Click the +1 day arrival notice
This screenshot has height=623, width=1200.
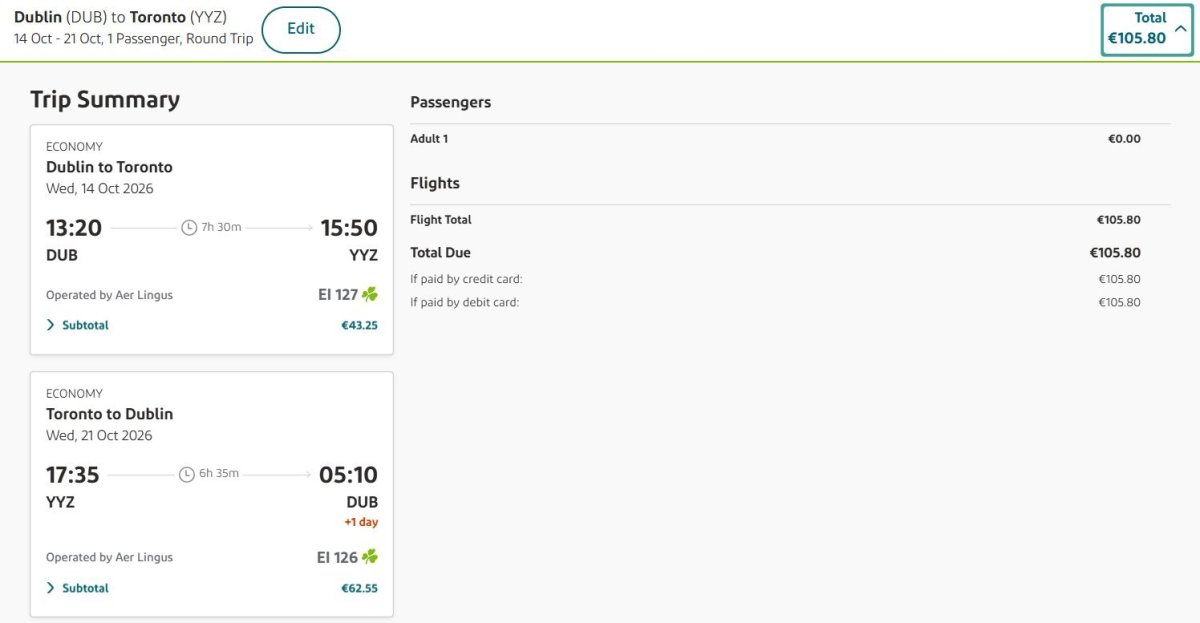pos(361,522)
